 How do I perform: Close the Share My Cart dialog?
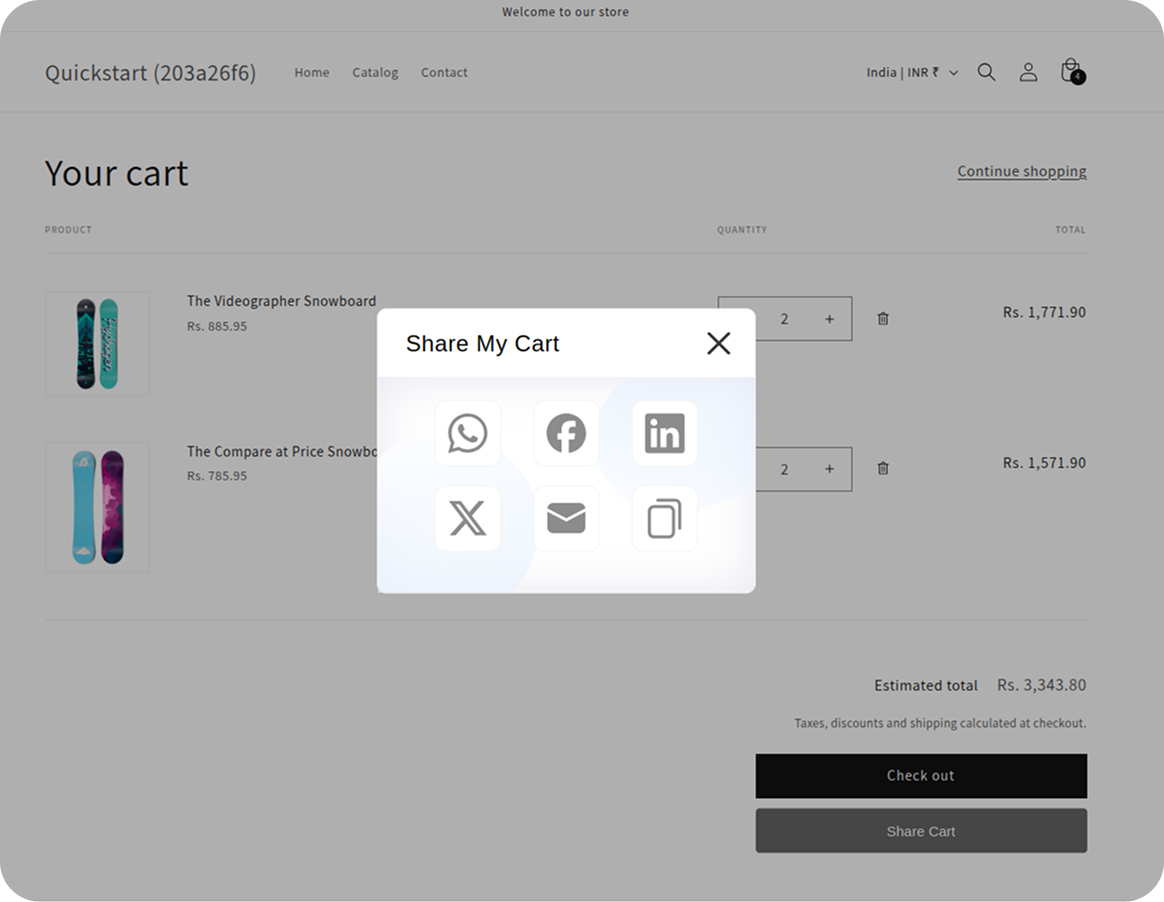pyautogui.click(x=718, y=343)
